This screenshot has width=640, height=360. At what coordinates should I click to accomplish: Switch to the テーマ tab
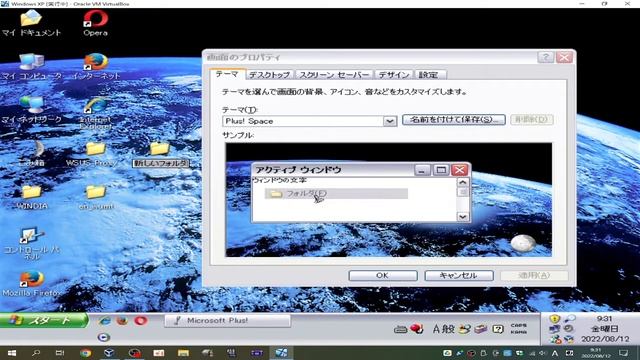[227, 74]
